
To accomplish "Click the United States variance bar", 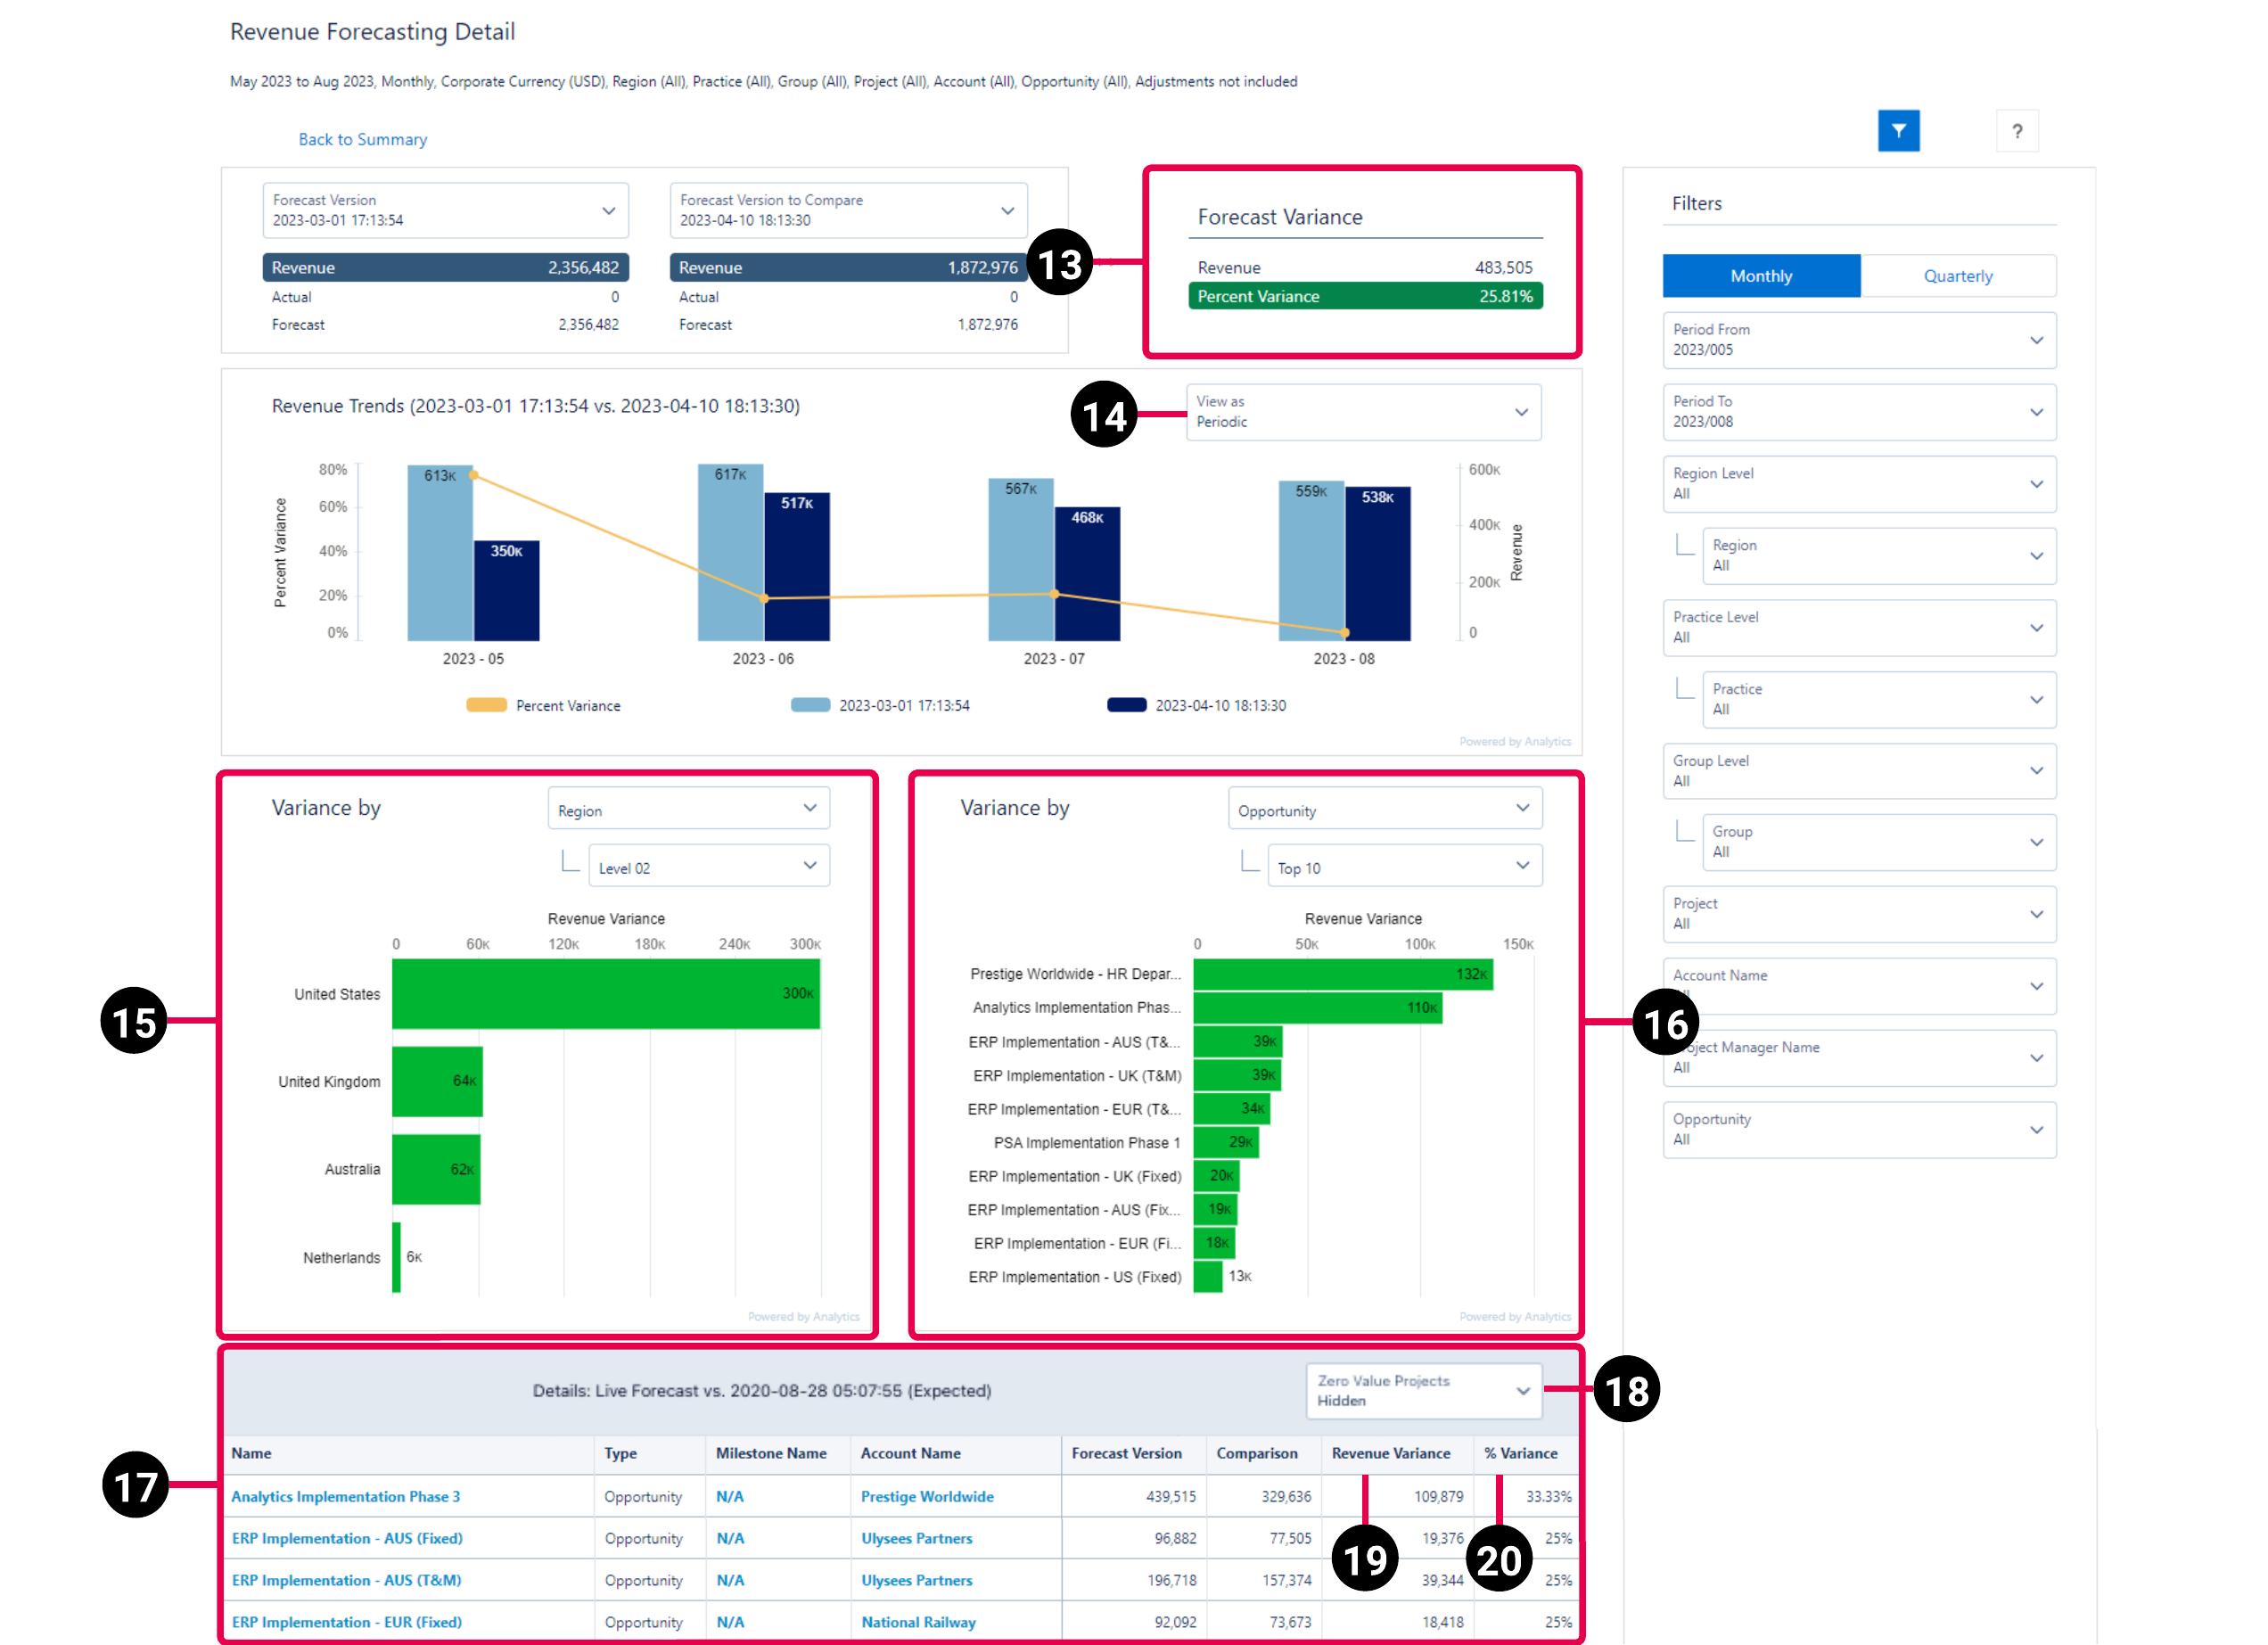I will pyautogui.click(x=606, y=993).
